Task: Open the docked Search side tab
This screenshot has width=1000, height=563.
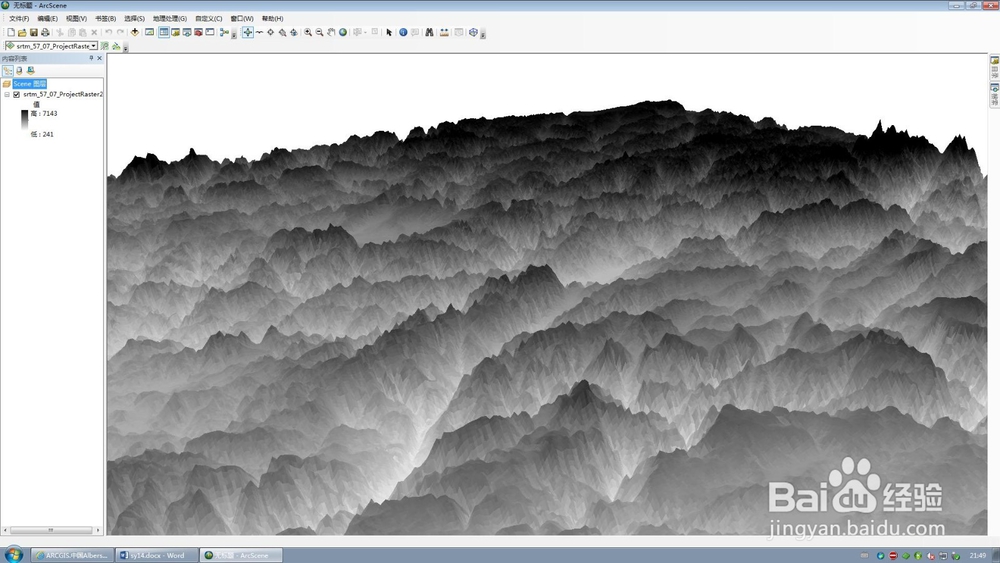Action: pos(994,94)
